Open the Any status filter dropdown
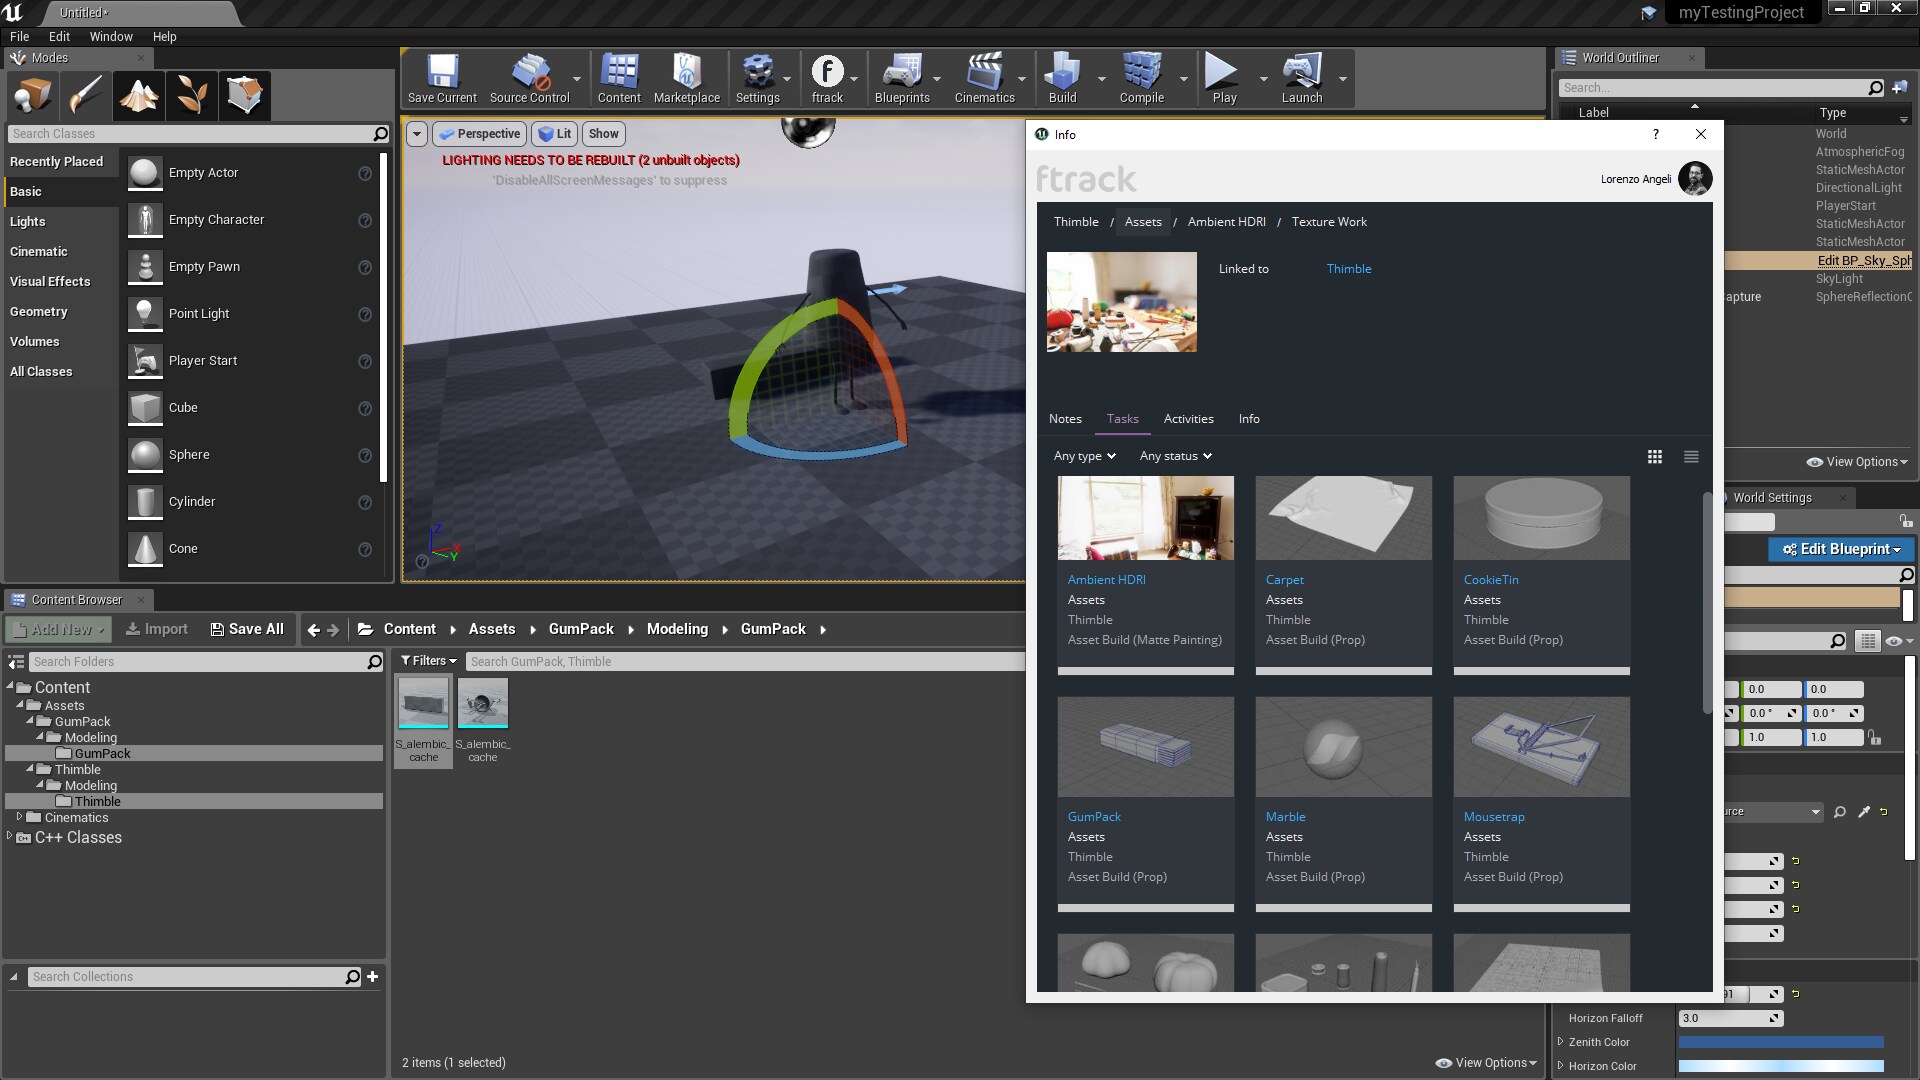This screenshot has height=1080, width=1920. (1175, 456)
